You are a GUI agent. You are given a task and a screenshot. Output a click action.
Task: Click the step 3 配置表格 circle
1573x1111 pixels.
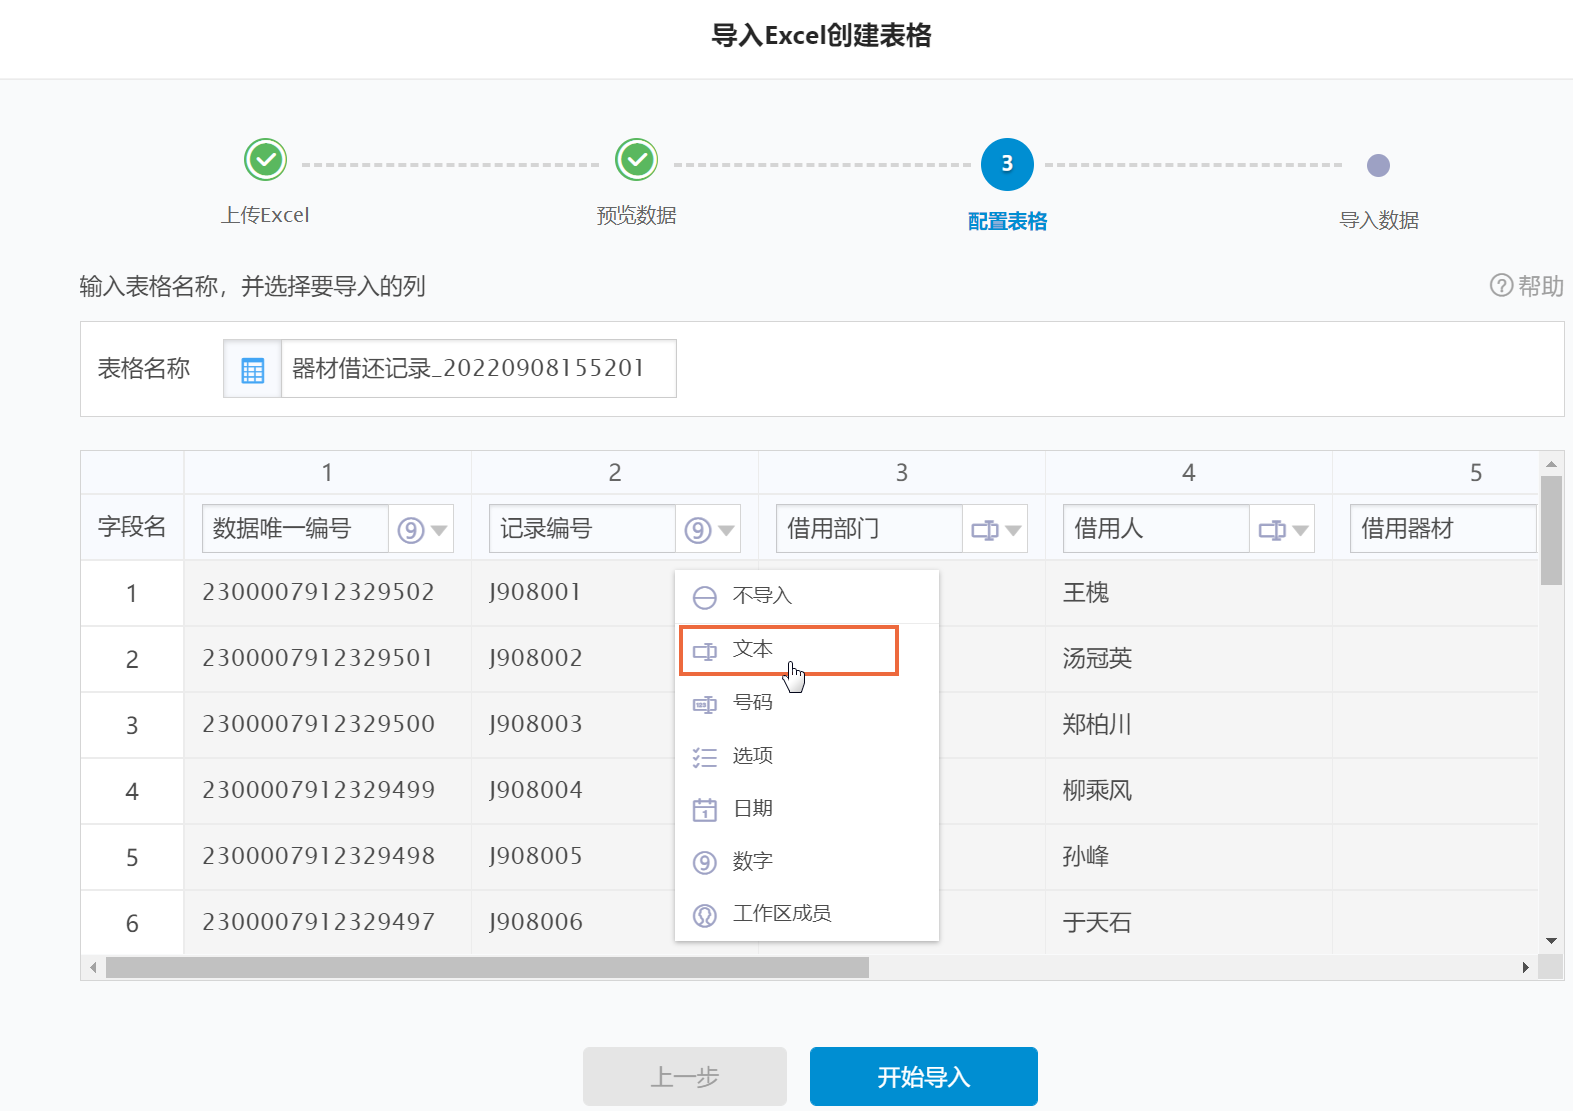pyautogui.click(x=1007, y=164)
